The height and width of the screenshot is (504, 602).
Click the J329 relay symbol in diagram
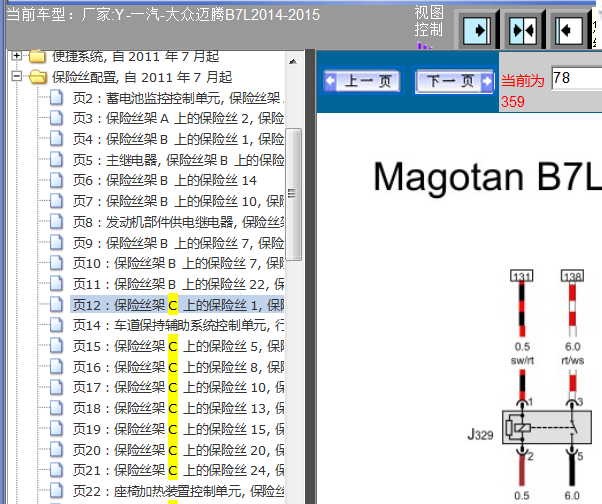(x=547, y=427)
